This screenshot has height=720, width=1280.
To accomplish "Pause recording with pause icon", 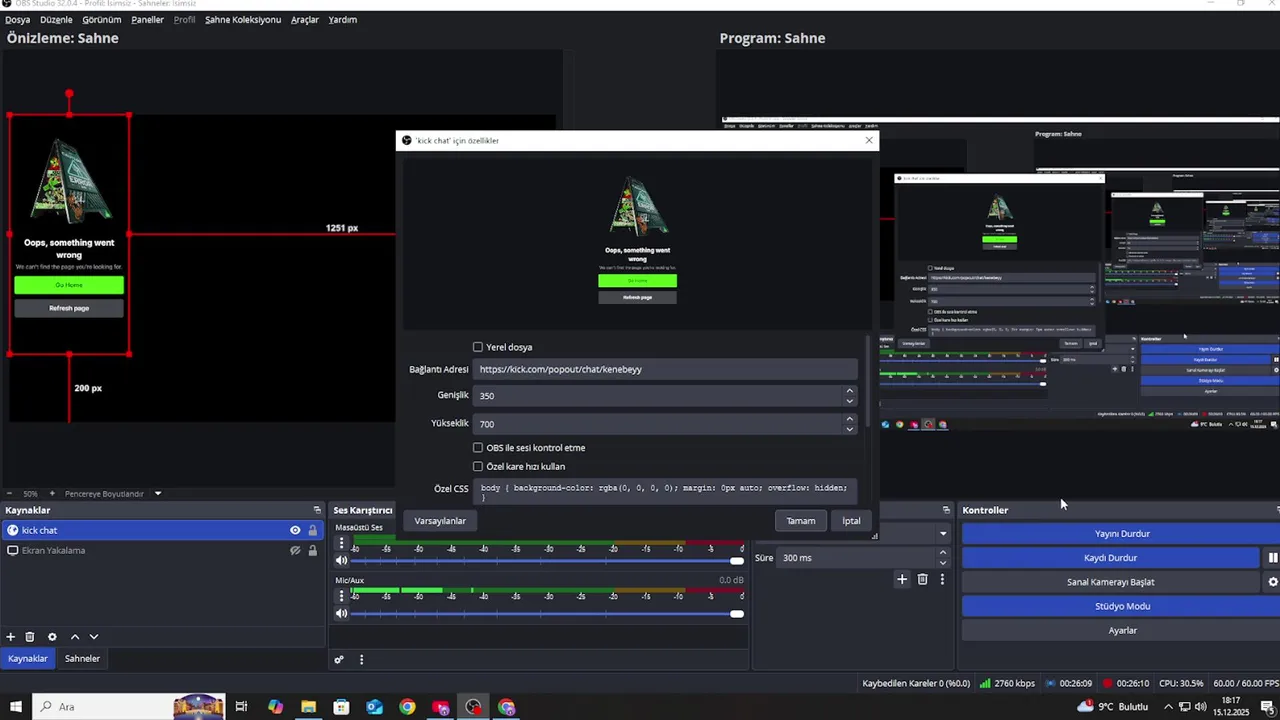I will coord(1273,558).
